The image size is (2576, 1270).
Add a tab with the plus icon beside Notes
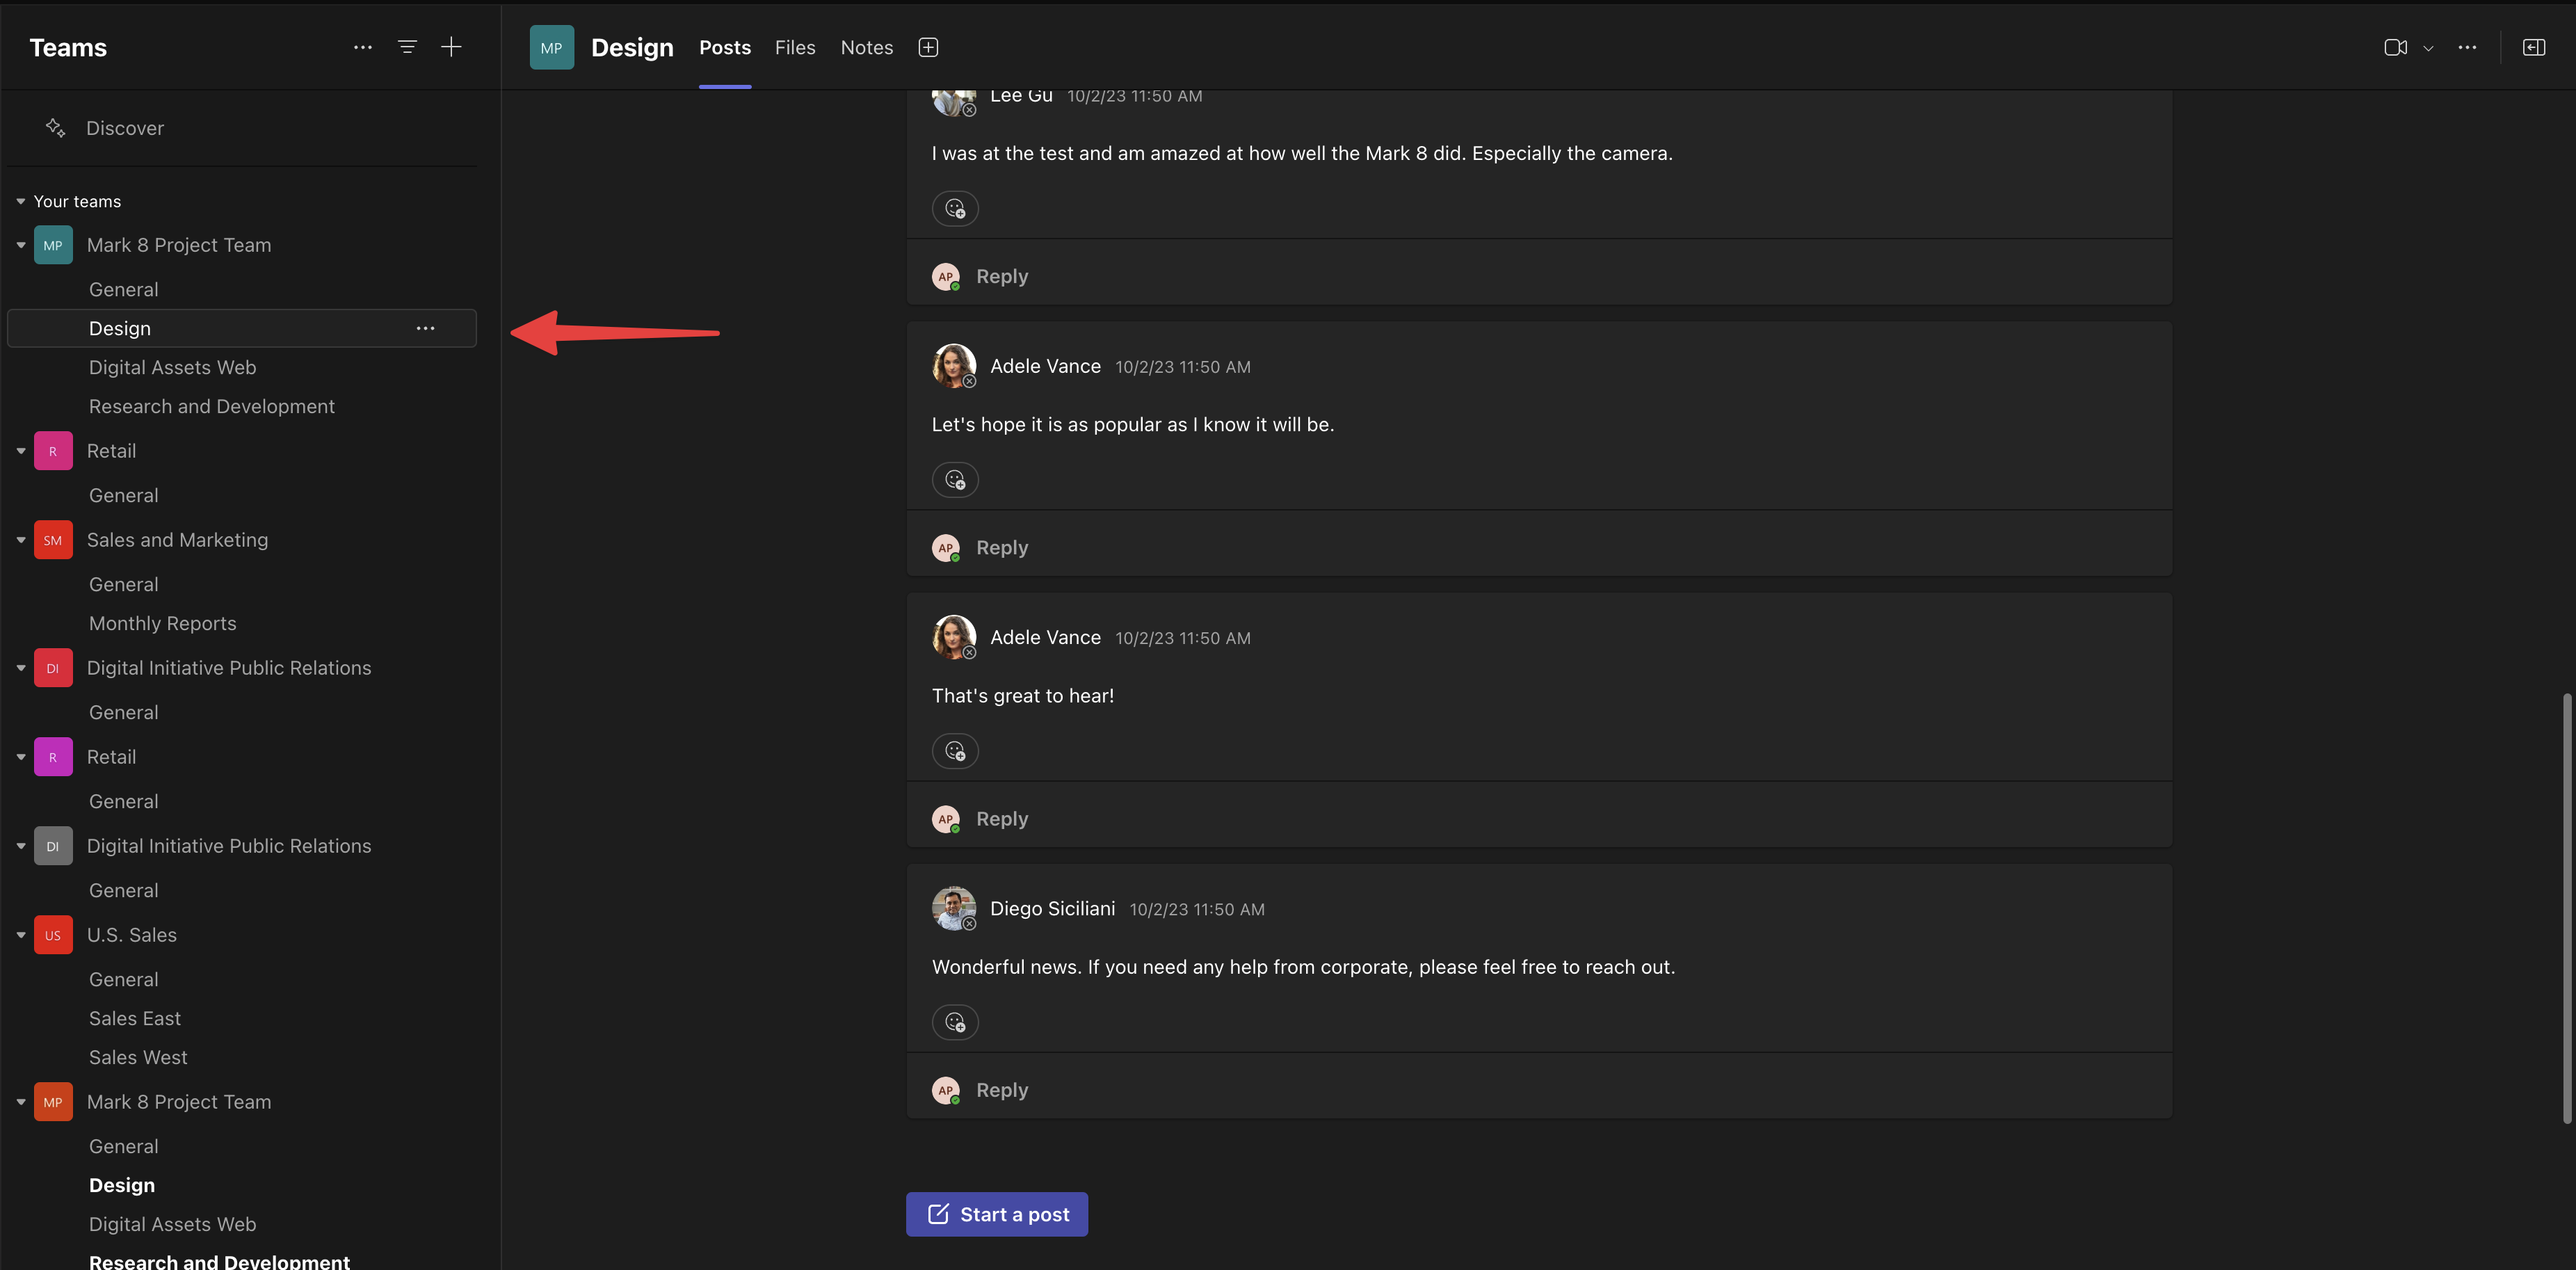pos(928,47)
